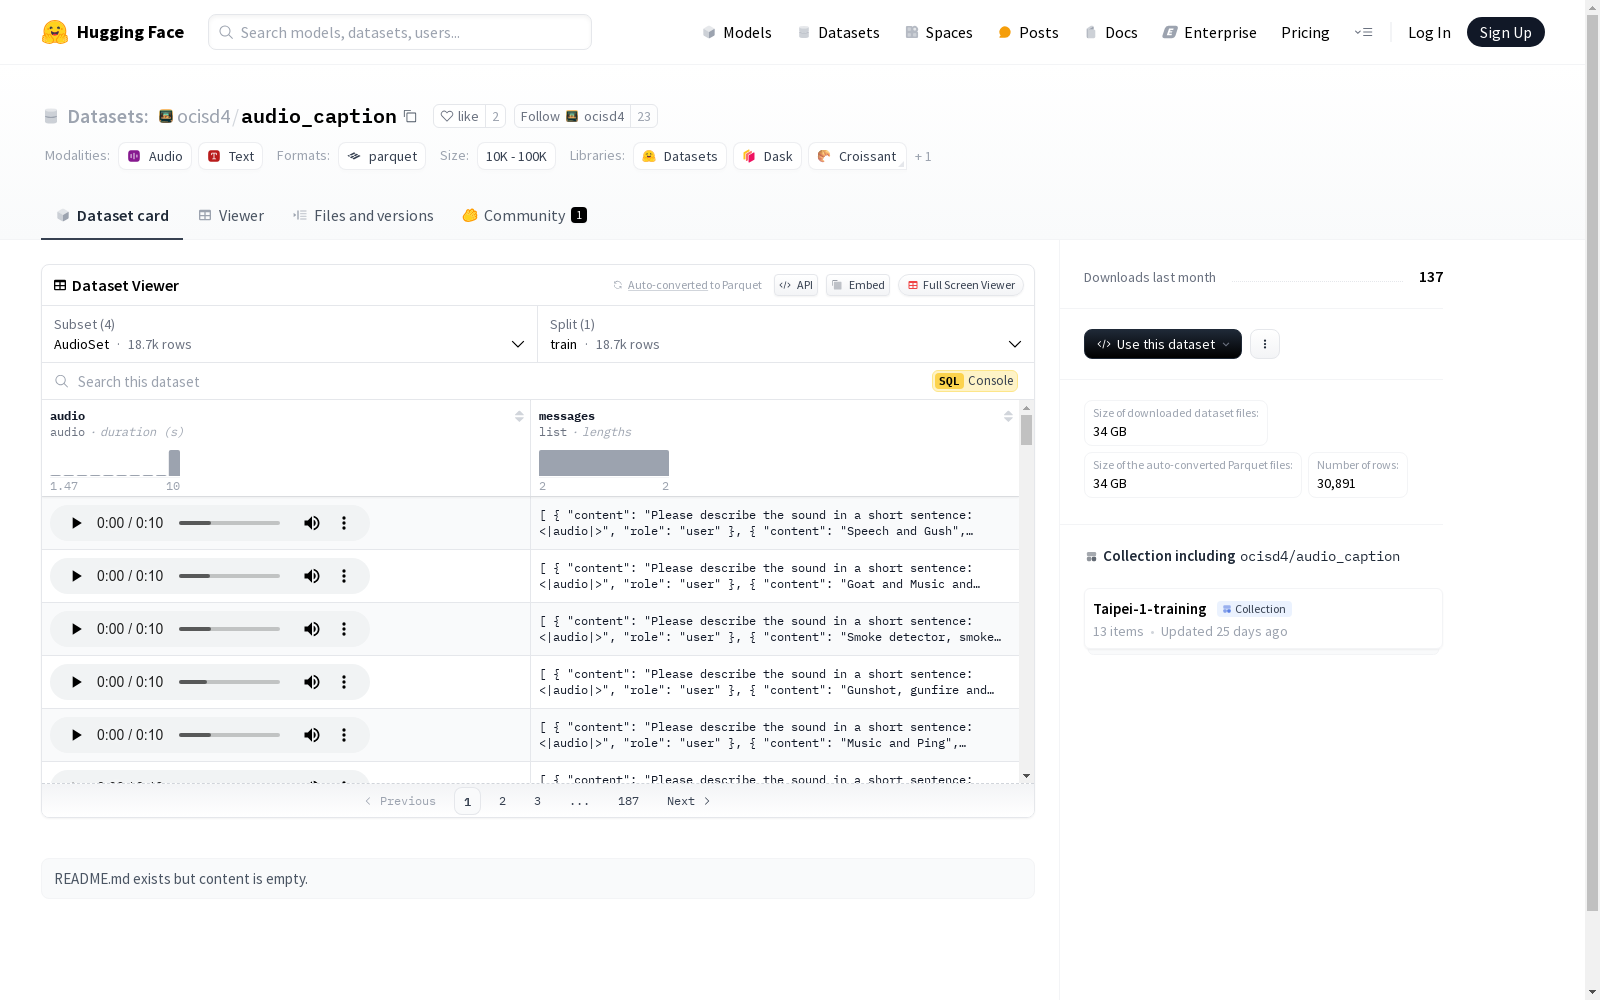
Task: Open Enterprise in the top navigation
Action: tap(1209, 32)
